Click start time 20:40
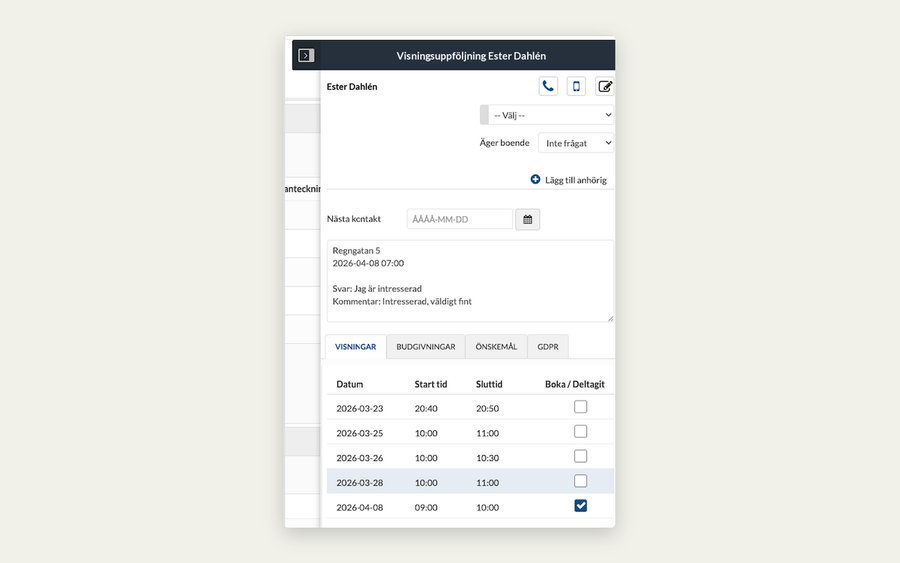The width and height of the screenshot is (900, 563). pos(426,409)
